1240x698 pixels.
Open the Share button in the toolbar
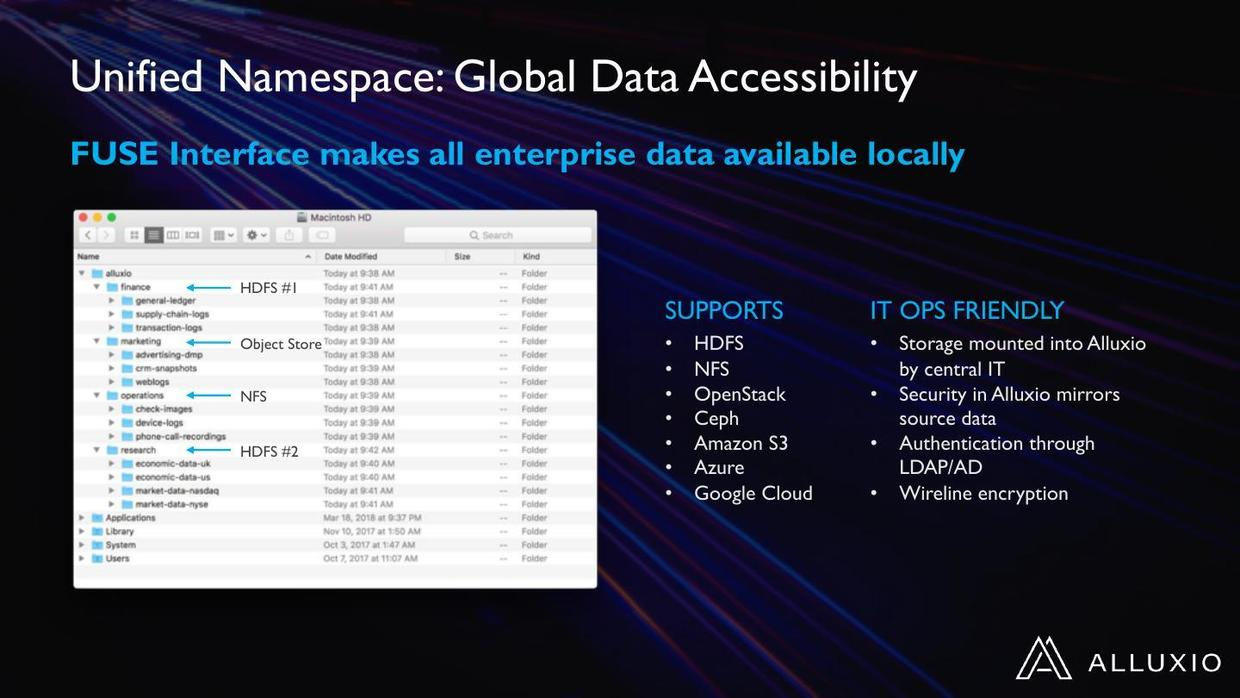coord(290,235)
